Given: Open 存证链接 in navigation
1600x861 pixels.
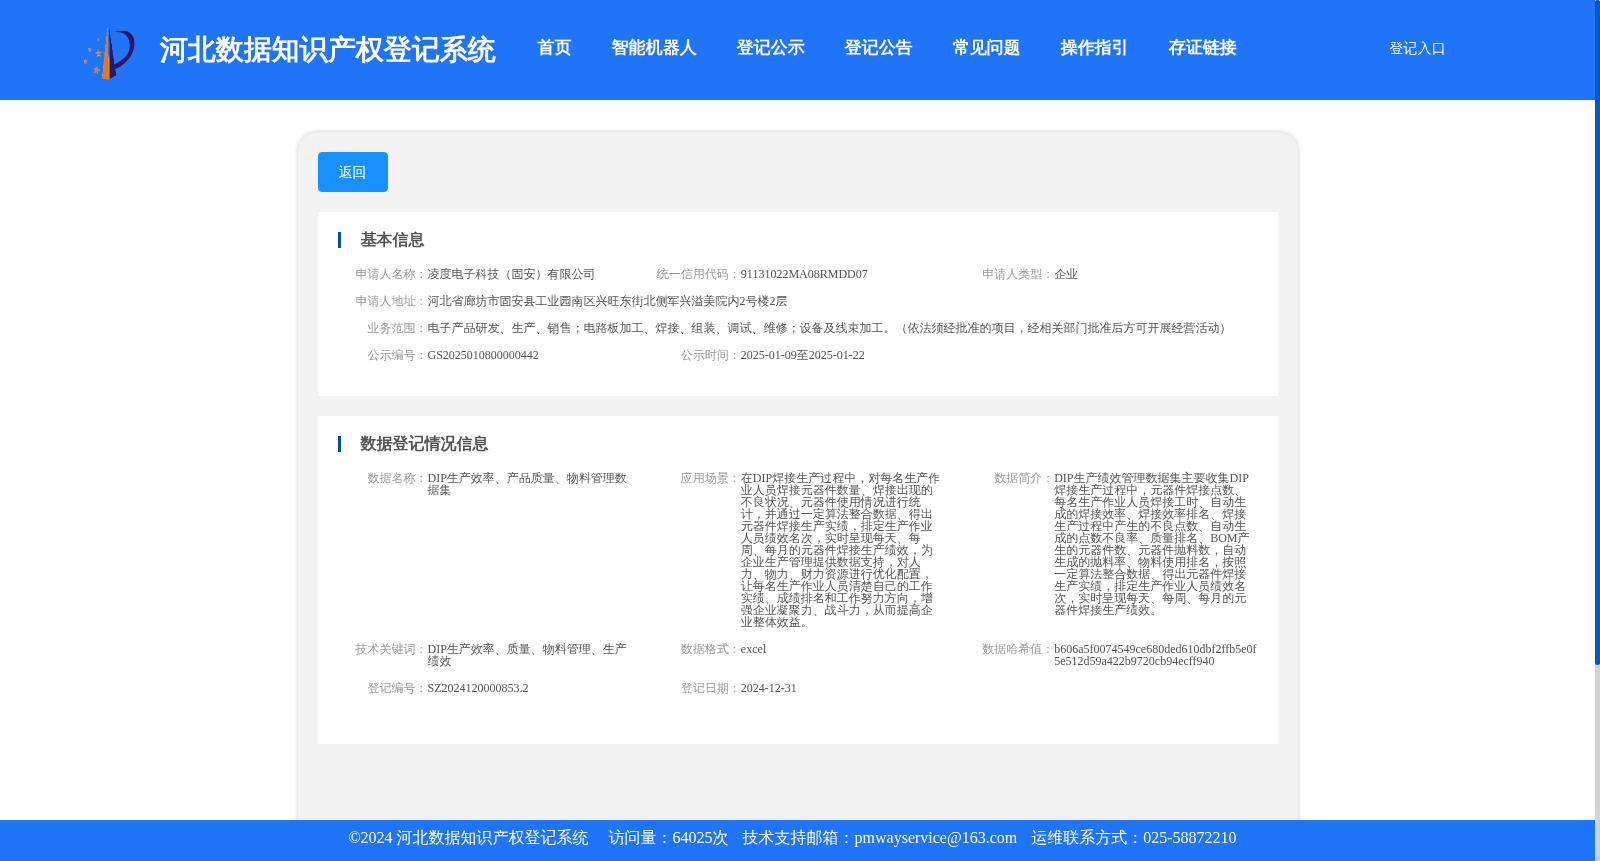Looking at the screenshot, I should (1202, 48).
